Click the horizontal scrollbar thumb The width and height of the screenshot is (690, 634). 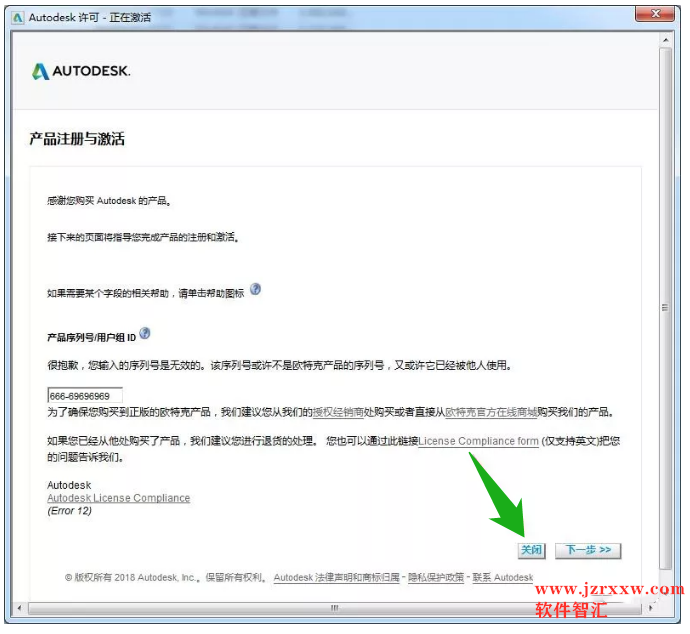coord(334,608)
